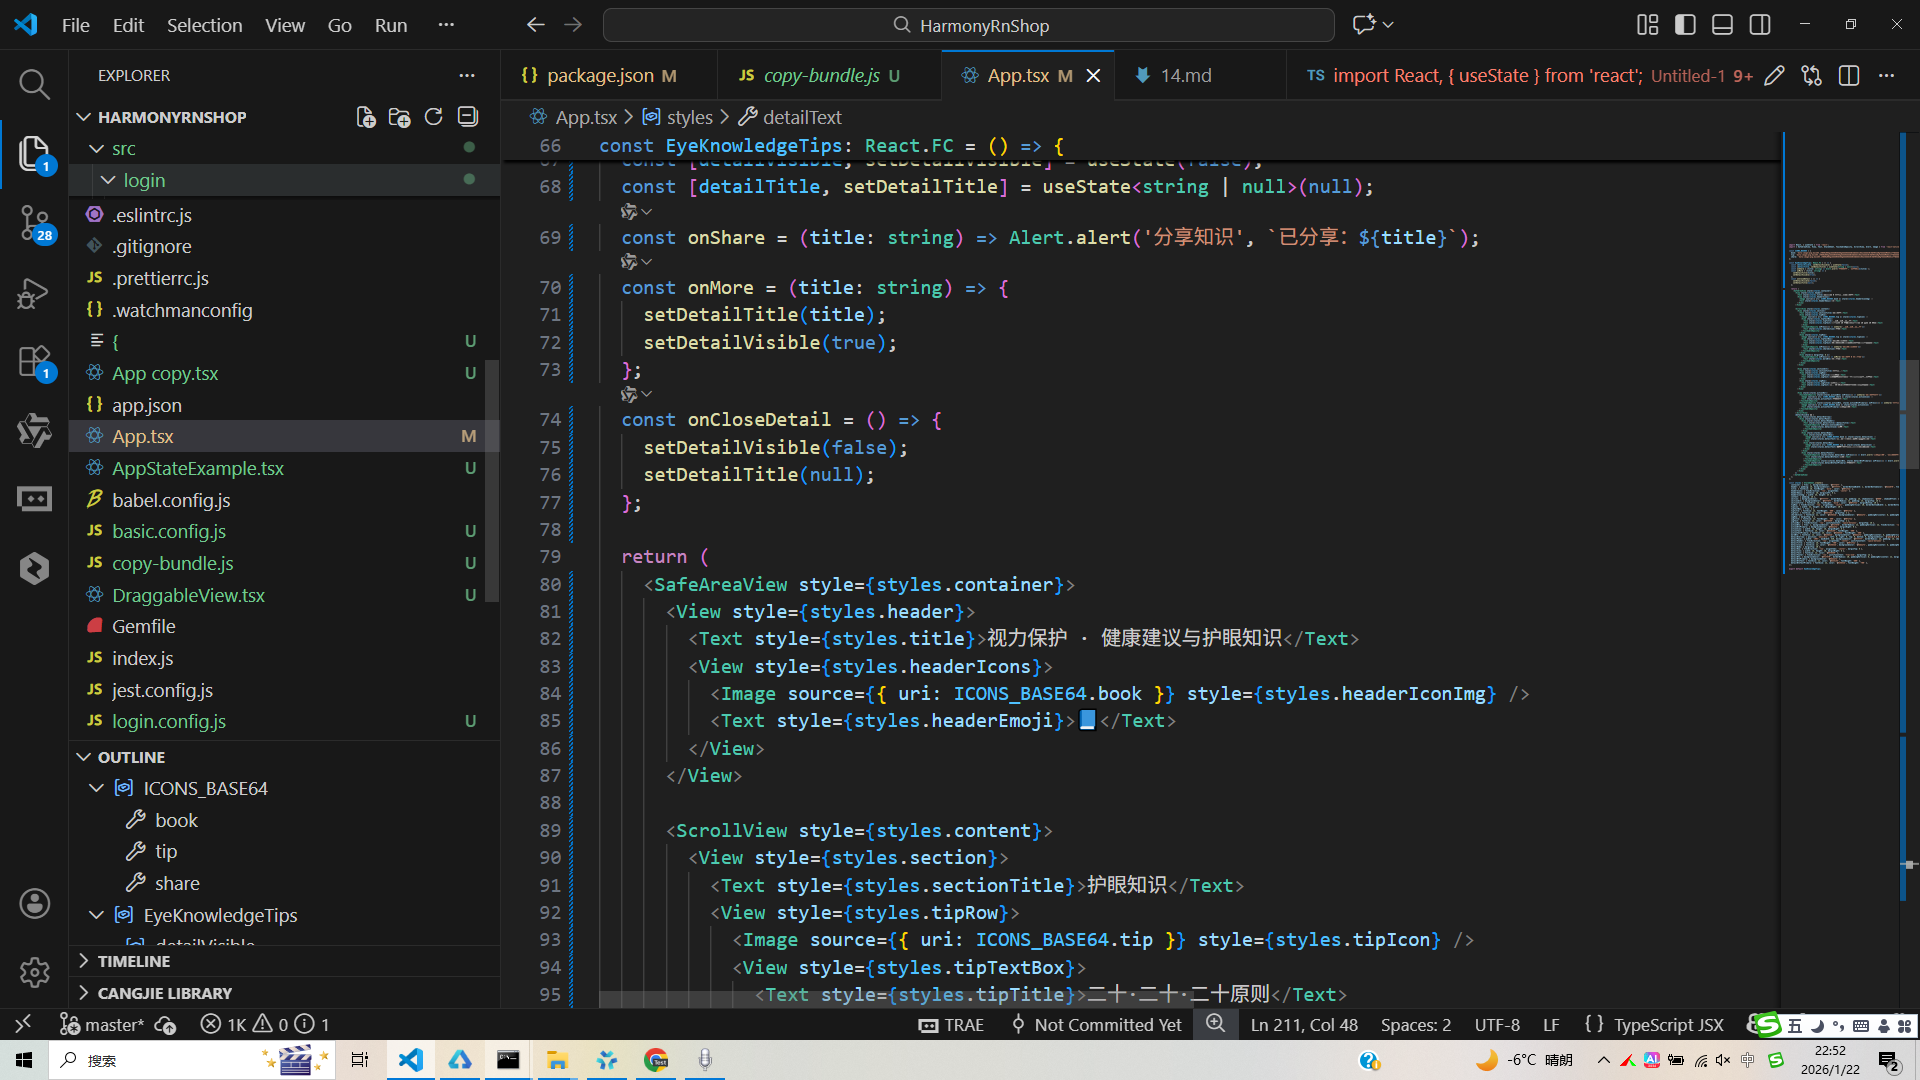Click New File icon in explorer header

coord(366,117)
